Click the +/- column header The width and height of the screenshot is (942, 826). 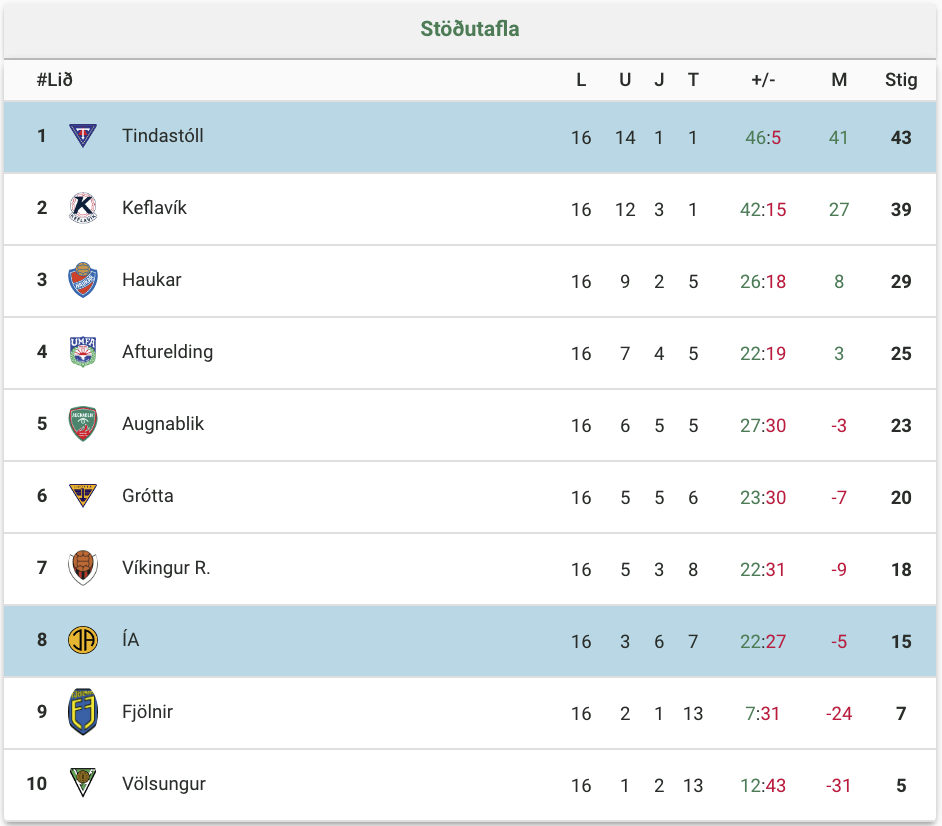763,80
